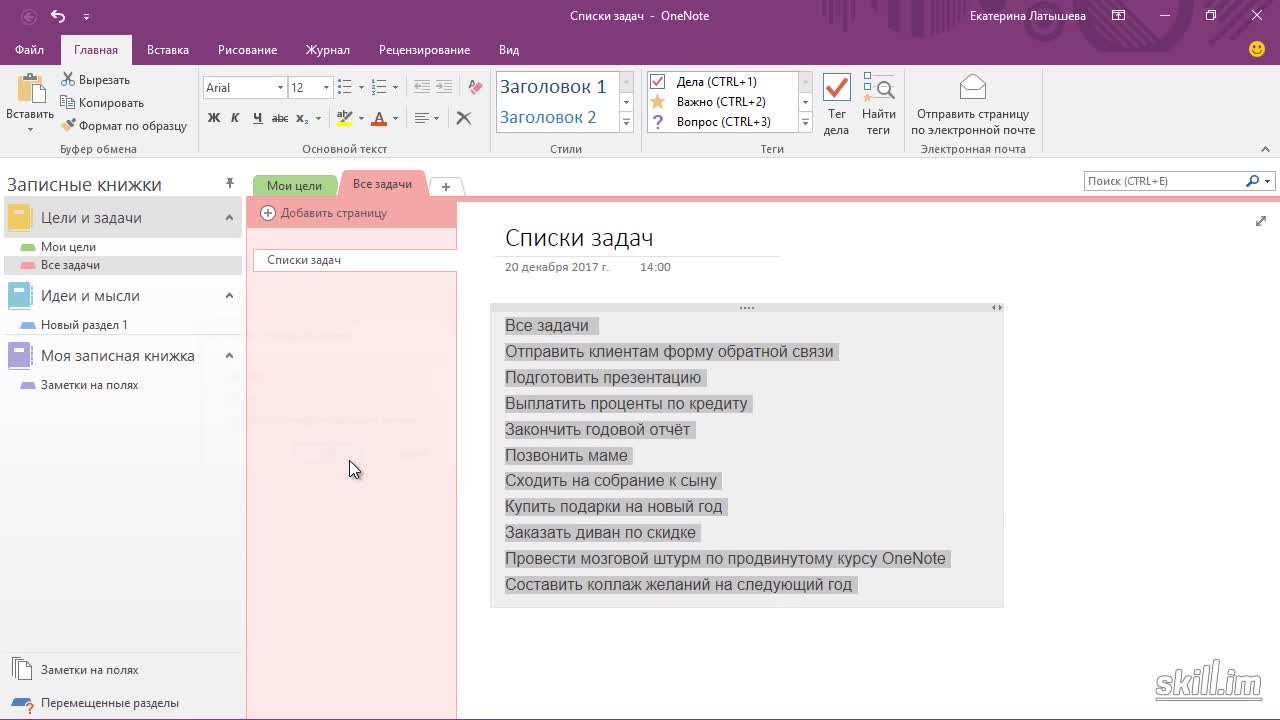This screenshot has height=720, width=1280.
Task: Open paragraph alignment options
Action: point(427,118)
